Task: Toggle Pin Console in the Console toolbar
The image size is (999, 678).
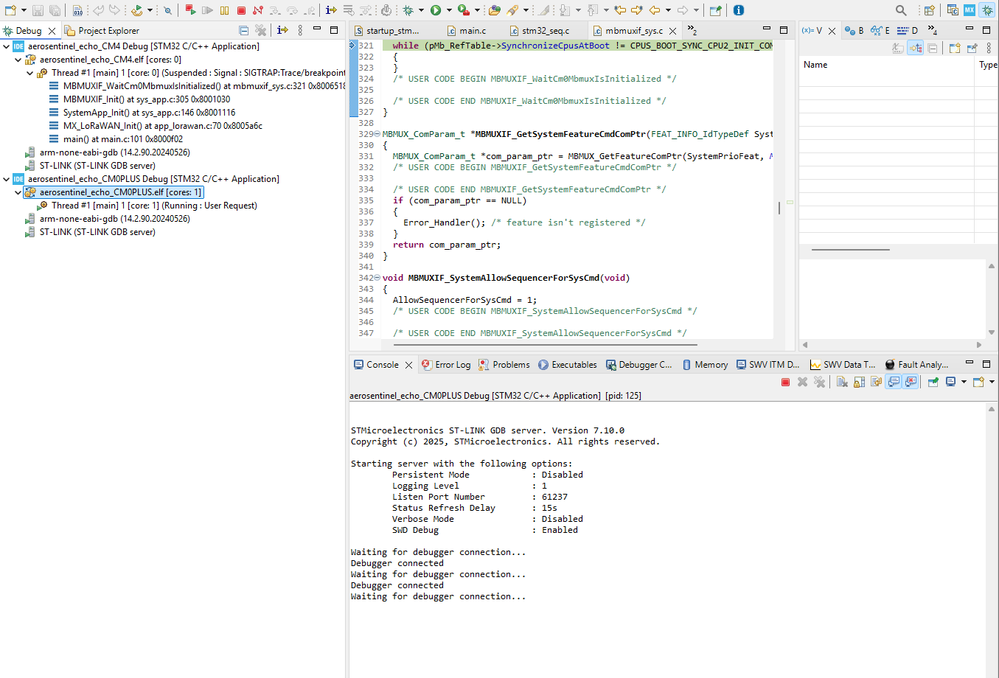Action: (x=933, y=382)
